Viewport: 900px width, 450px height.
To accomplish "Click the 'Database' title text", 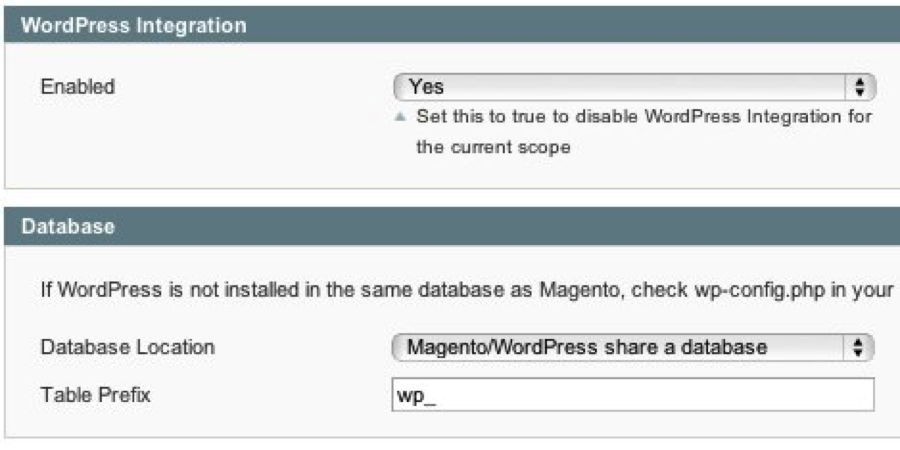I will (x=67, y=227).
